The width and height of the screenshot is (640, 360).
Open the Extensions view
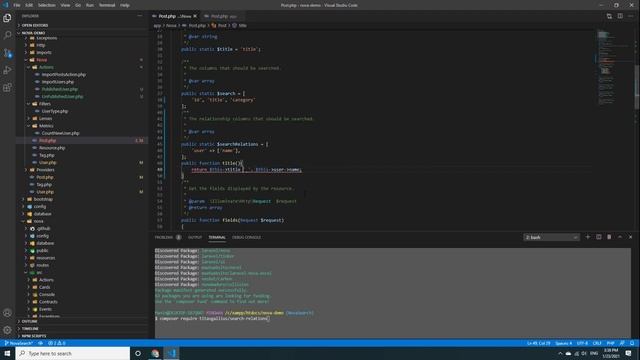point(7,88)
